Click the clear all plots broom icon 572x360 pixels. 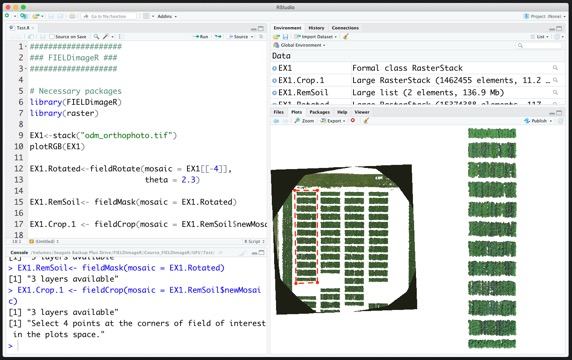(366, 121)
